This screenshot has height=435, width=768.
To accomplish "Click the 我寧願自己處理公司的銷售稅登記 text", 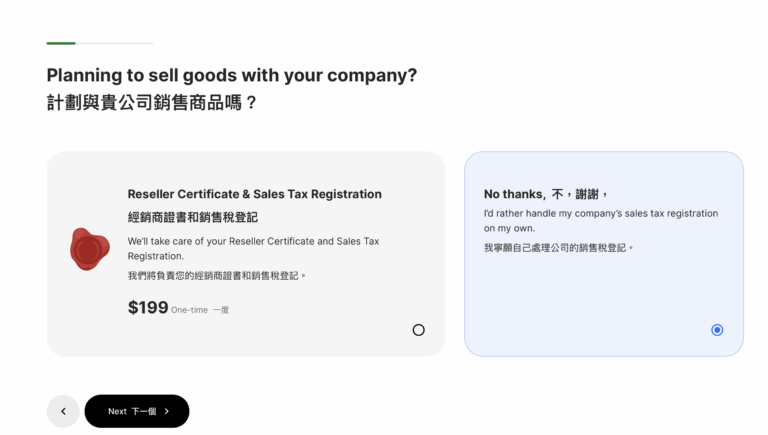I will pos(558,247).
